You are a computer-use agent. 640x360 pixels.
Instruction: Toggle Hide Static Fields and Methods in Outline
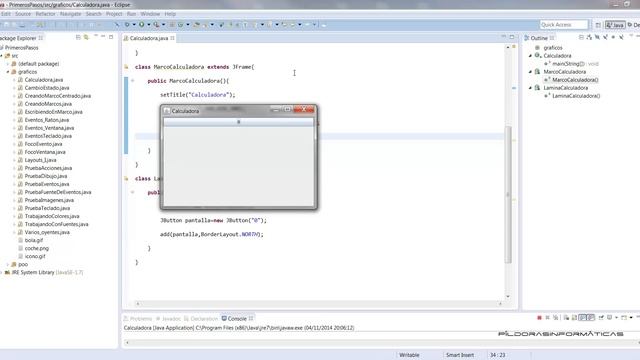605,37
